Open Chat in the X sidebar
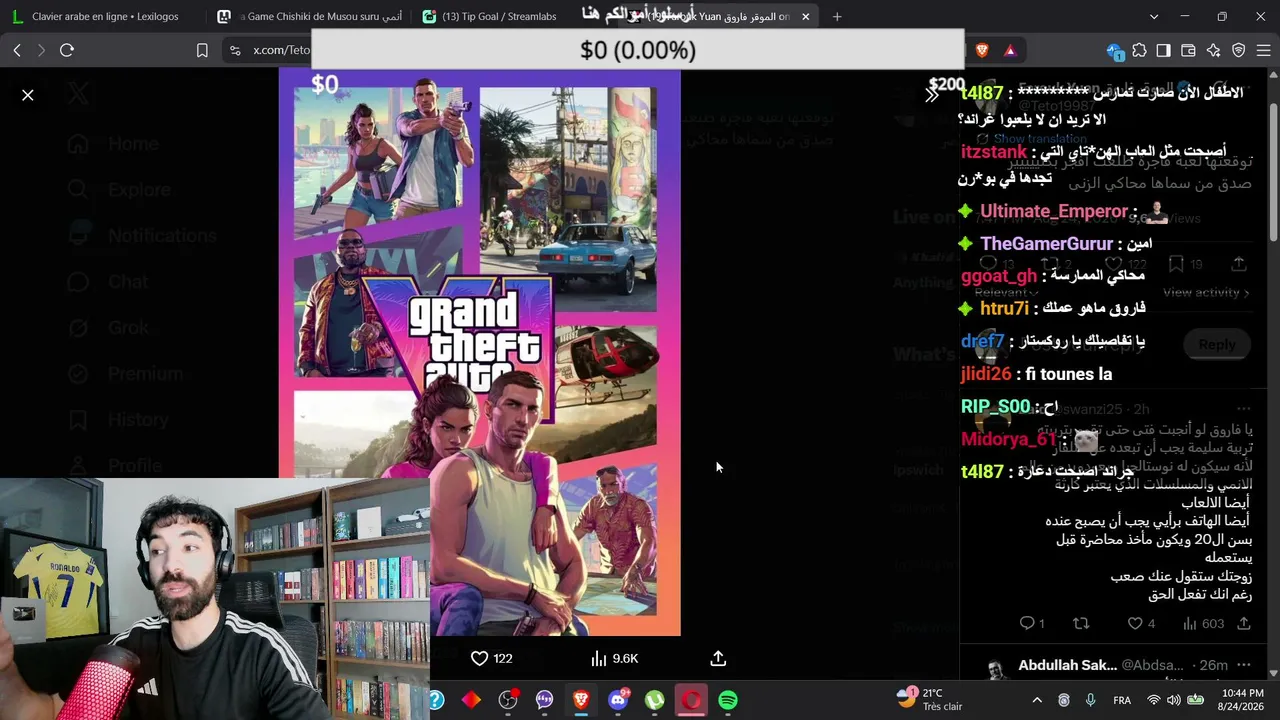This screenshot has height=720, width=1280. coord(108,282)
